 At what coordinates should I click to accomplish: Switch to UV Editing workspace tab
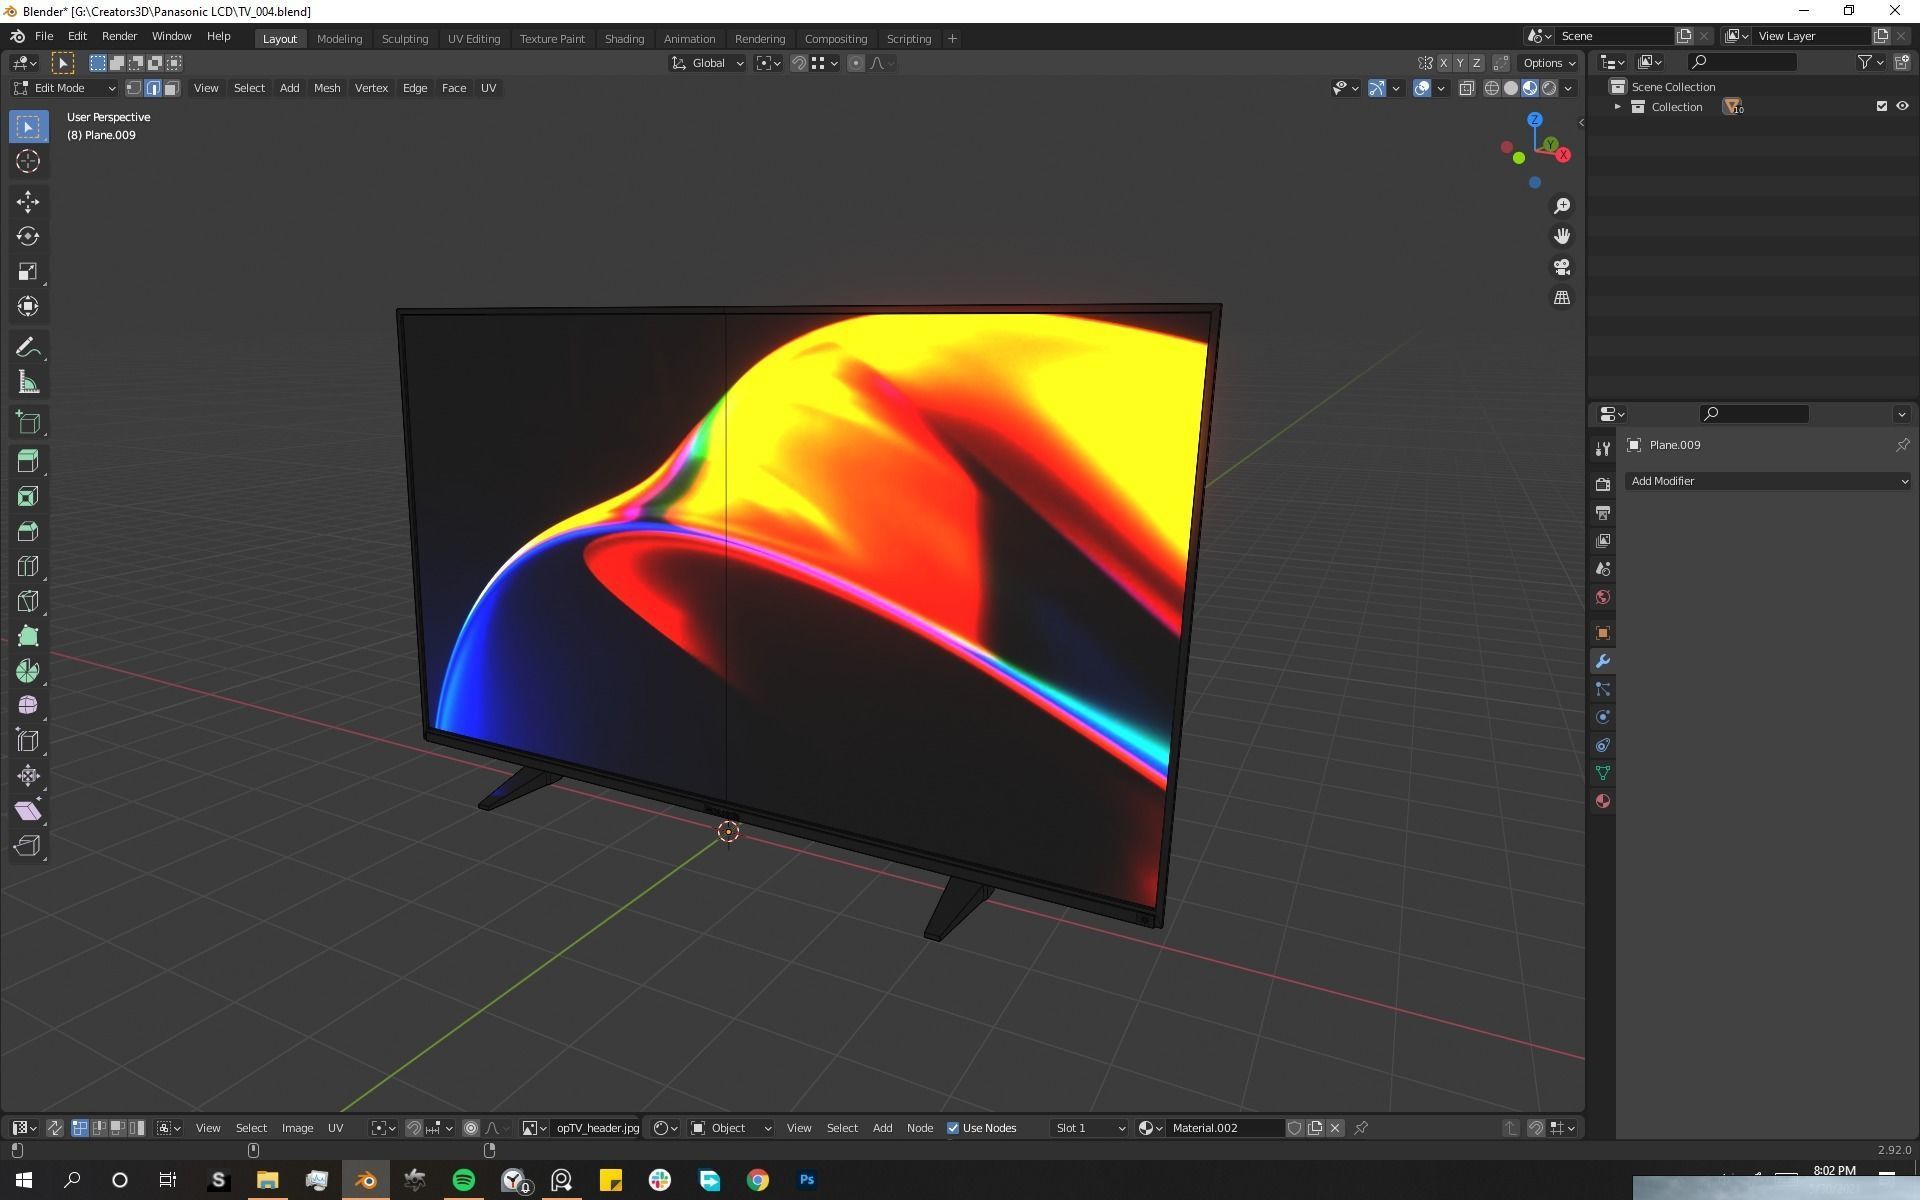tap(473, 39)
